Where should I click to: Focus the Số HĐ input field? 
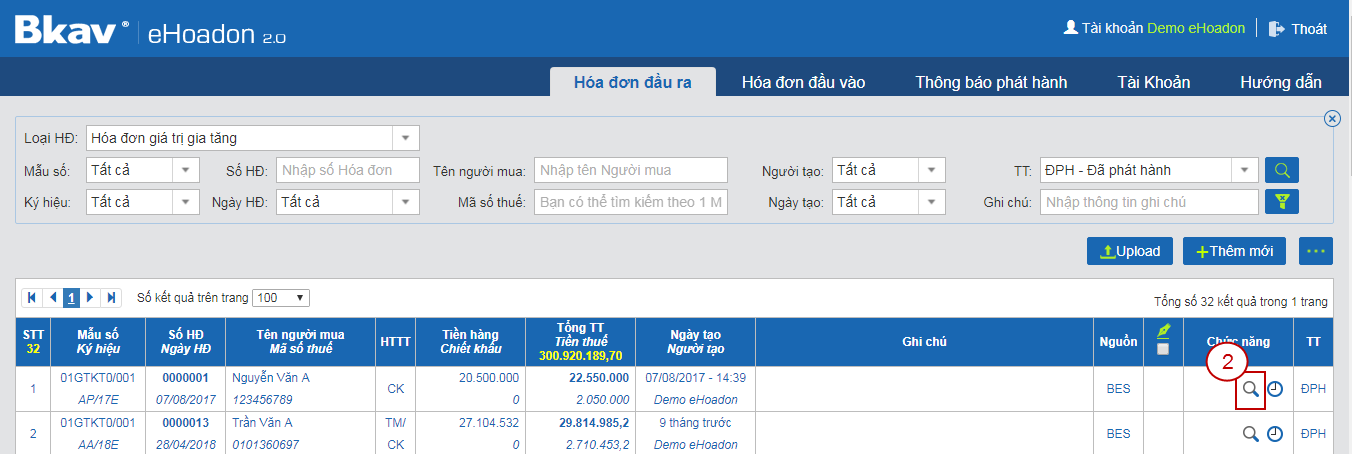point(348,170)
